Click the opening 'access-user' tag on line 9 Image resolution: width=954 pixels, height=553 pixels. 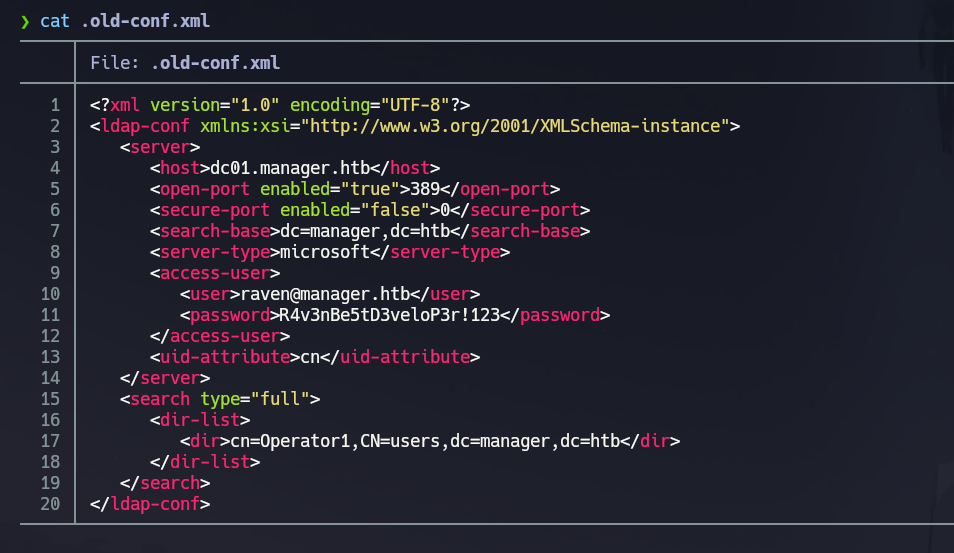215,273
